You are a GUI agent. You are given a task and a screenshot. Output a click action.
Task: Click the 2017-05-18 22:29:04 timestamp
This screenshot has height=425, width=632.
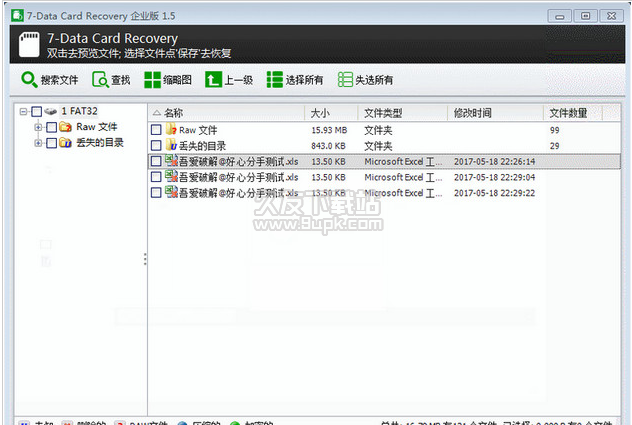tap(495, 177)
